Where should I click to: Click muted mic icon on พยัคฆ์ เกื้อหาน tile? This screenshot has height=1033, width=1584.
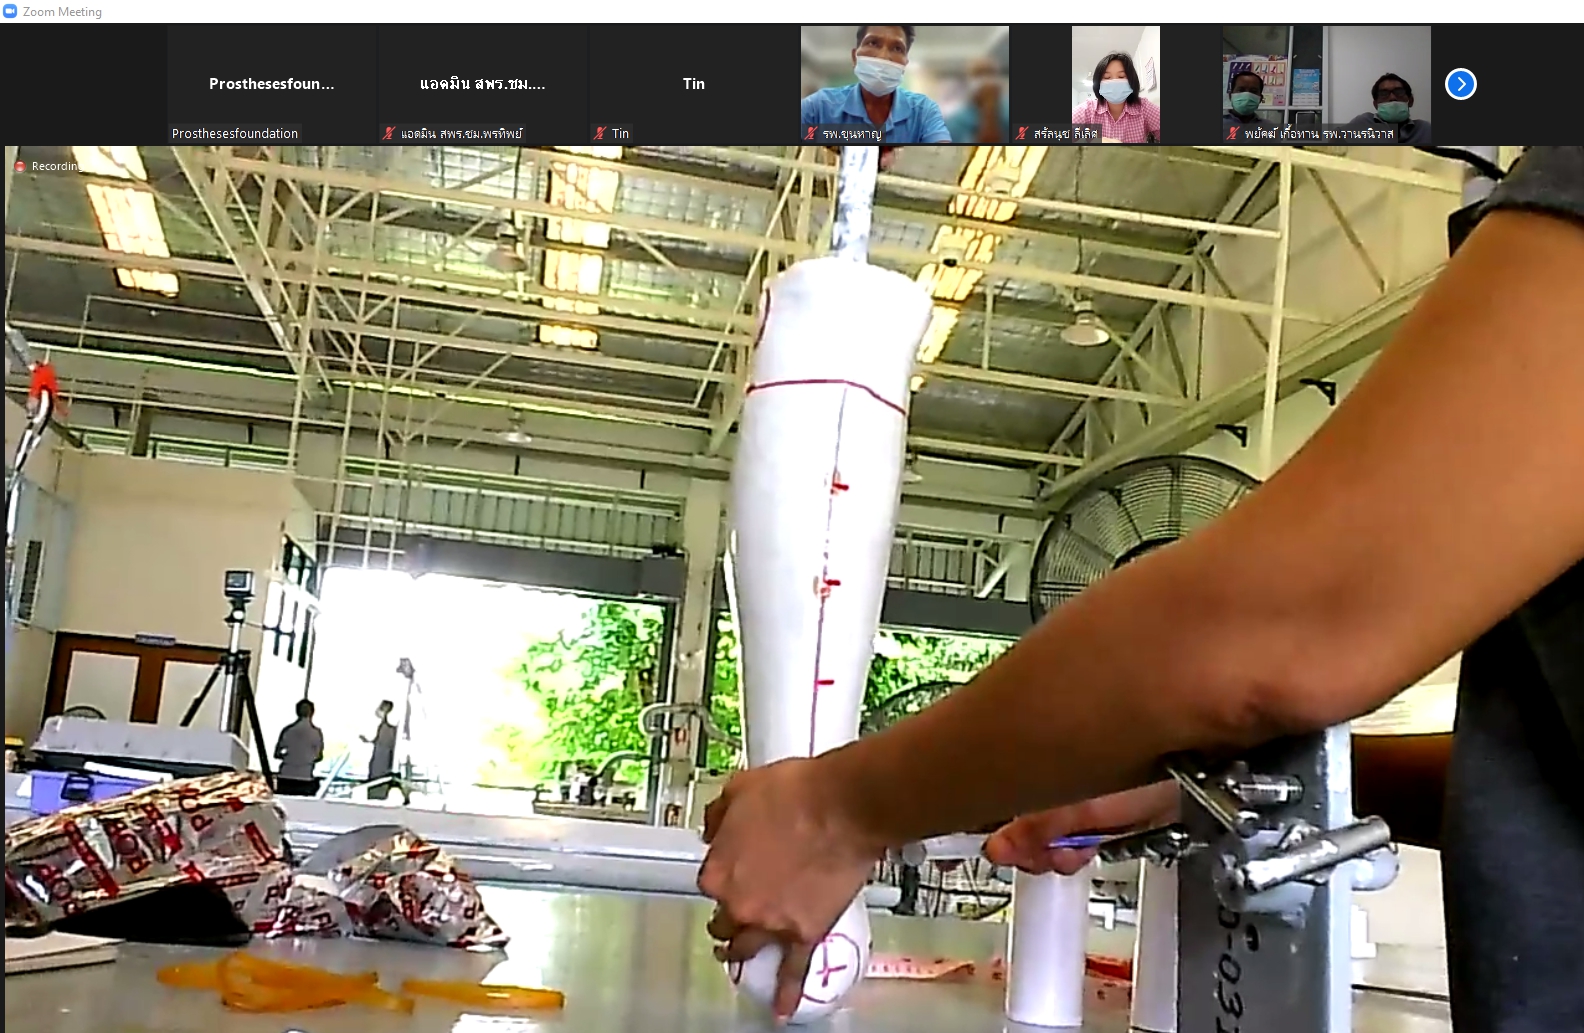point(1233,133)
